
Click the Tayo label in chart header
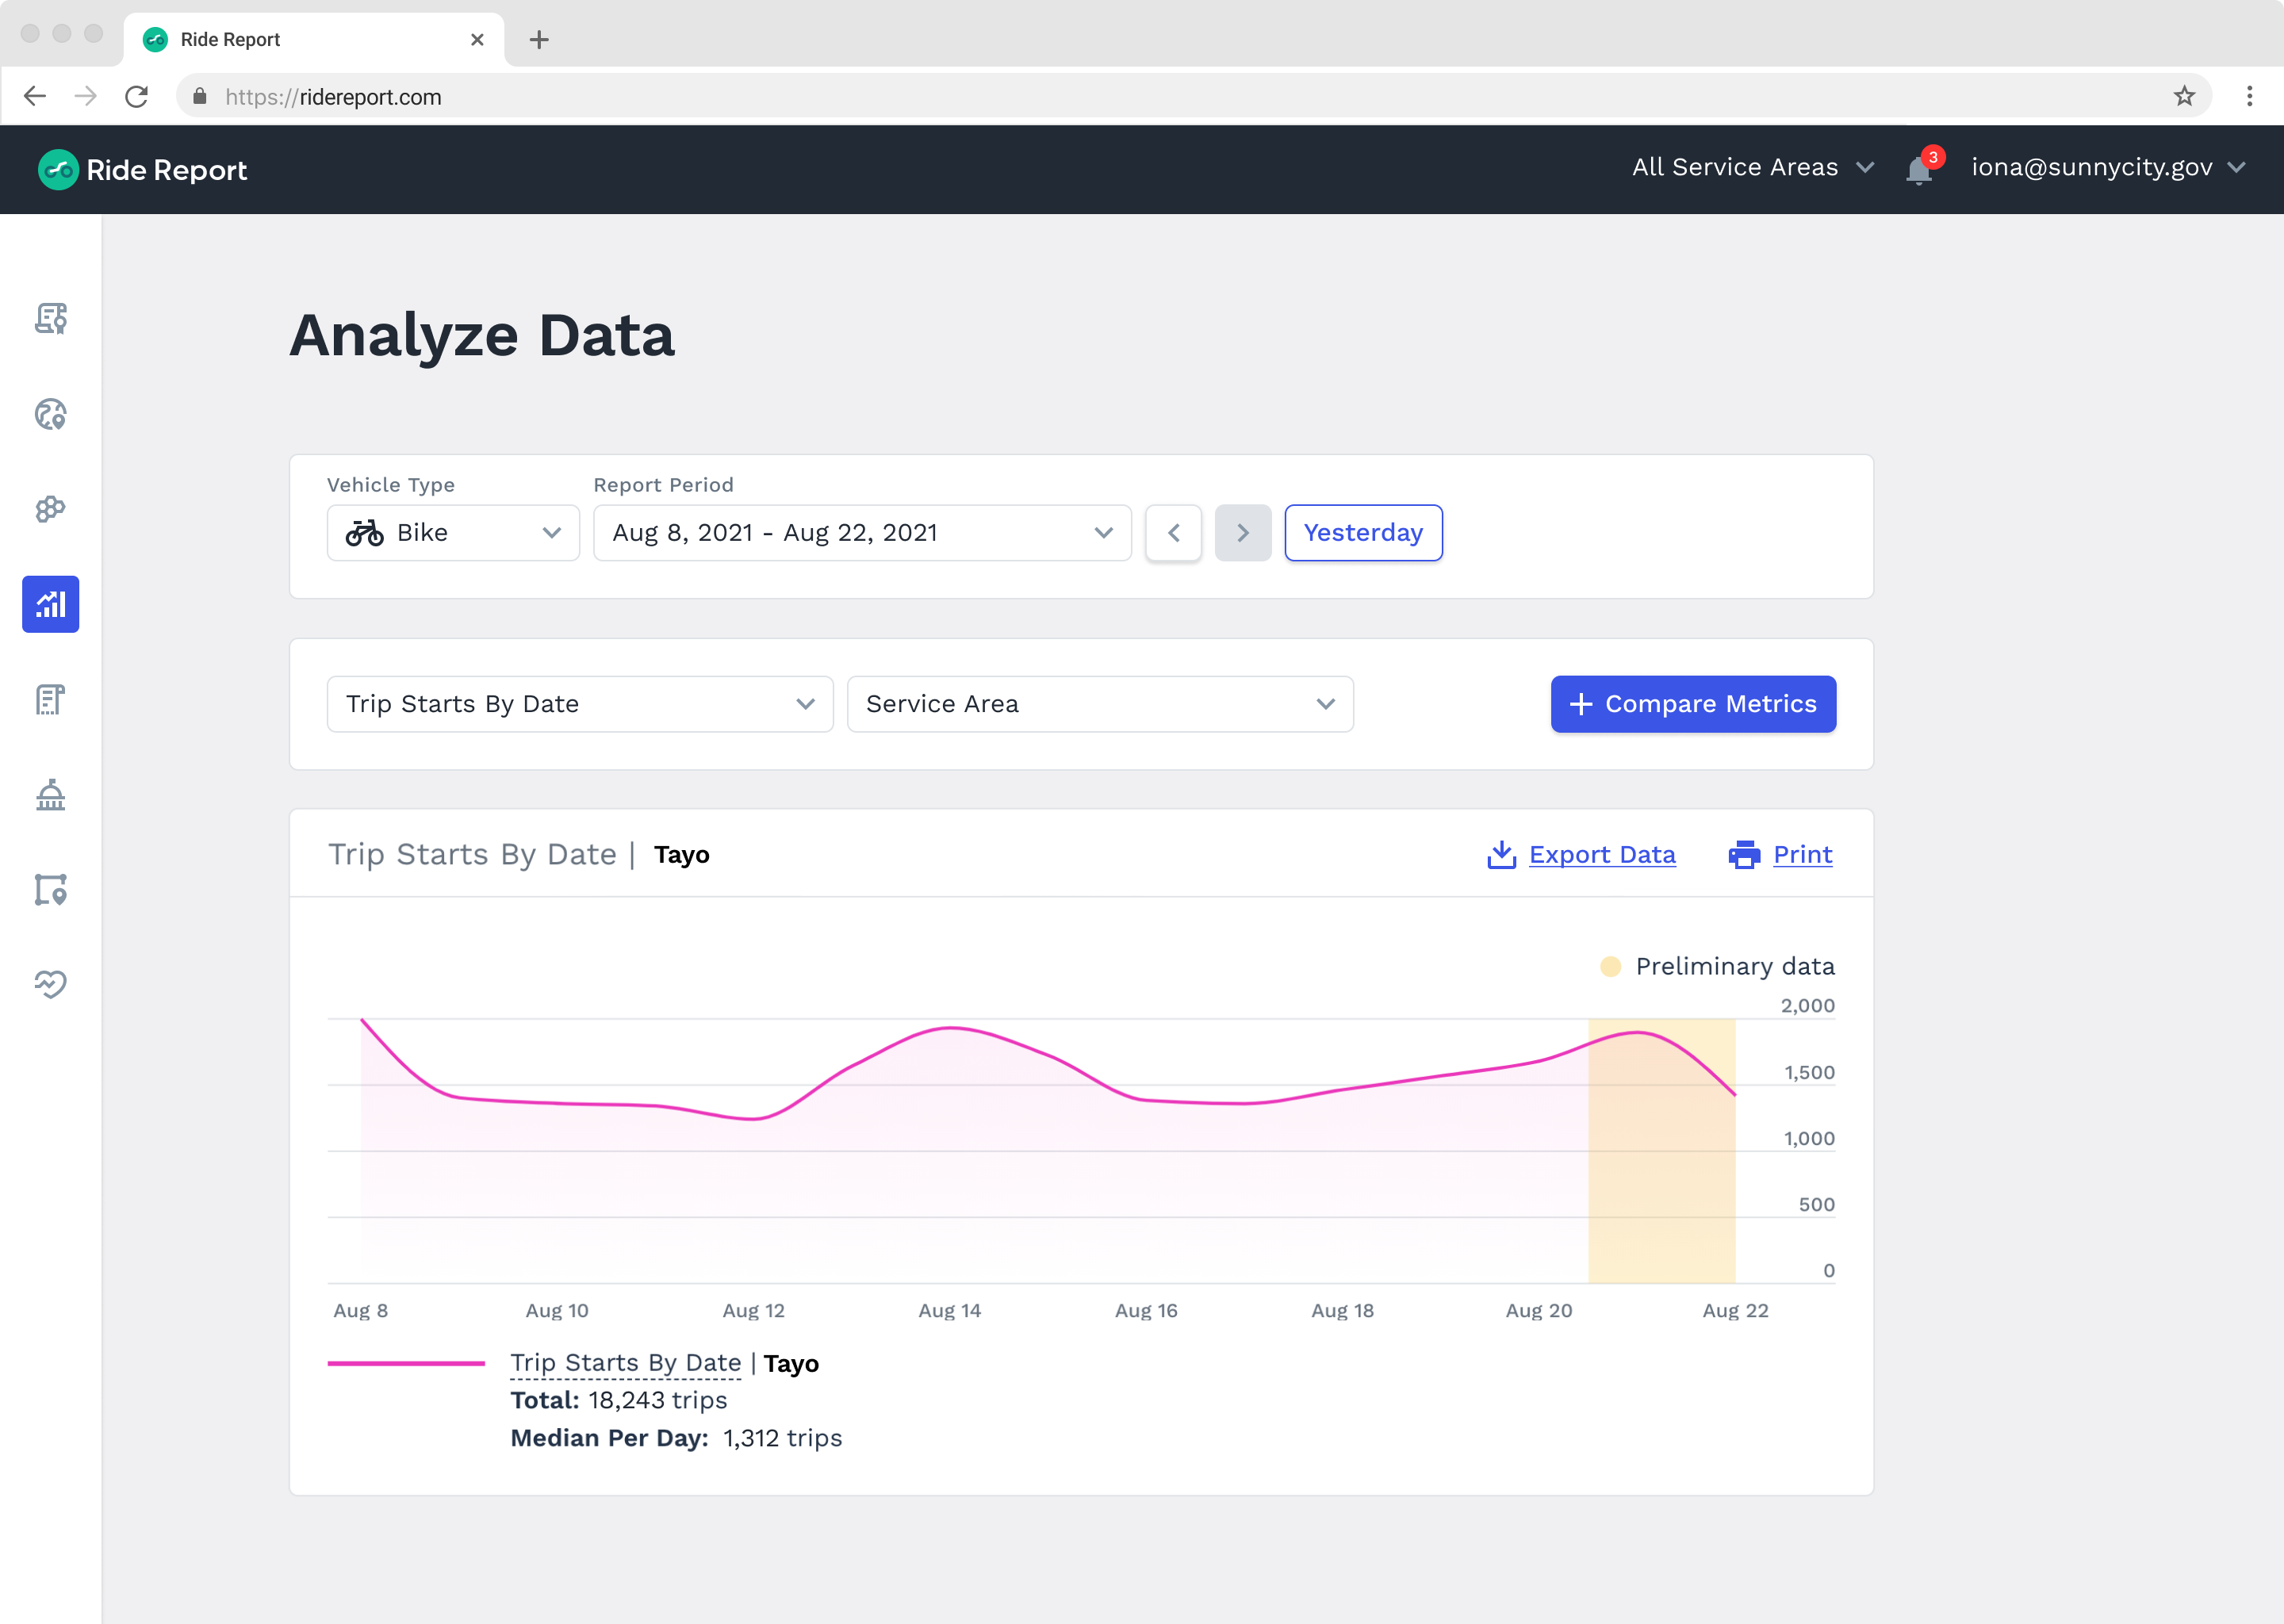pos(682,855)
